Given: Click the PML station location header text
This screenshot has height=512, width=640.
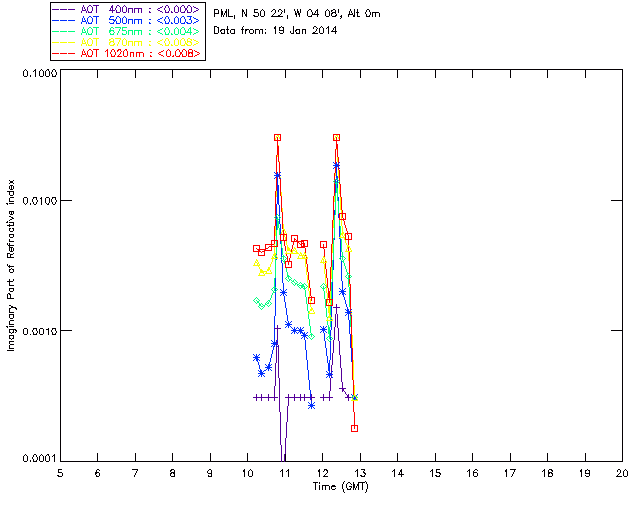Looking at the screenshot, I should 297,14.
